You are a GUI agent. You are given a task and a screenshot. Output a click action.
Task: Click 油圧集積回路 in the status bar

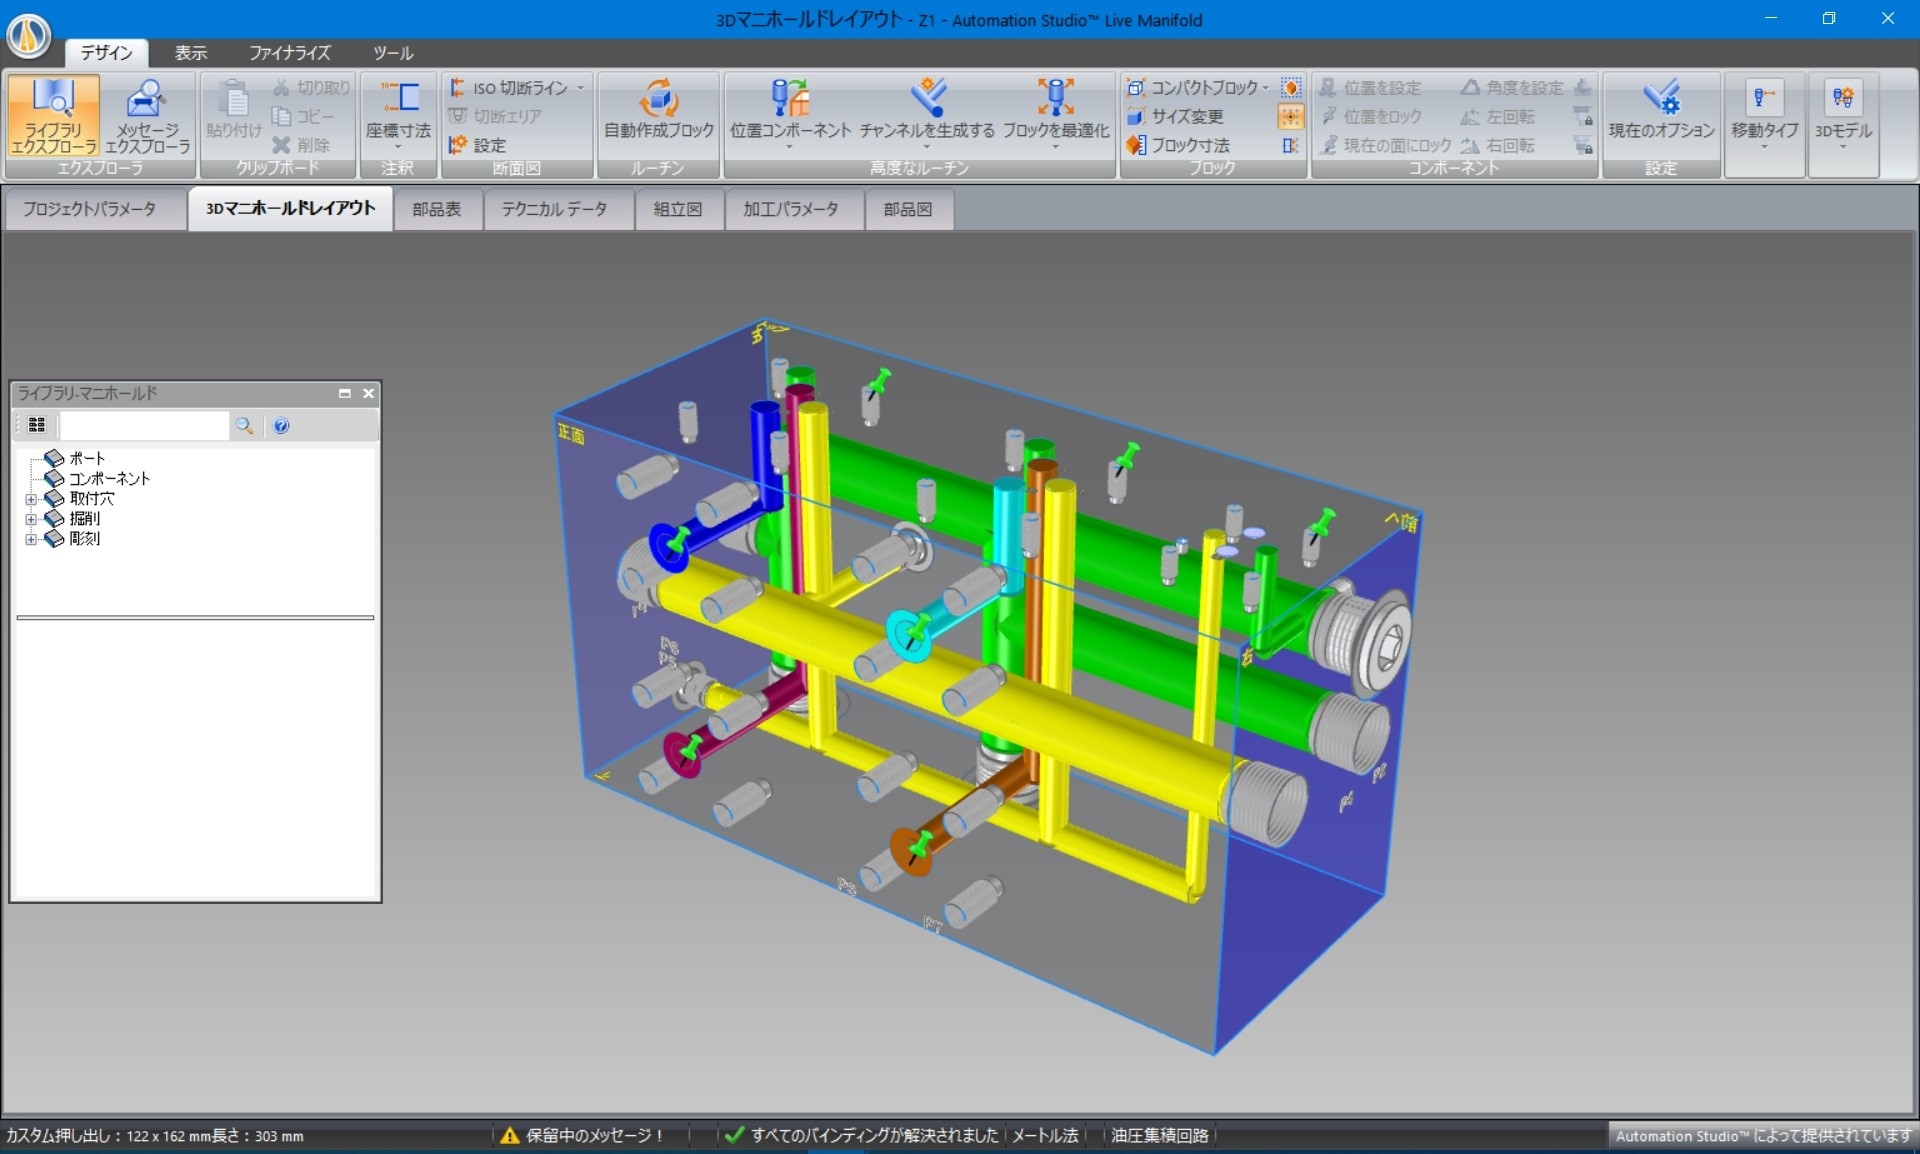point(1160,1135)
